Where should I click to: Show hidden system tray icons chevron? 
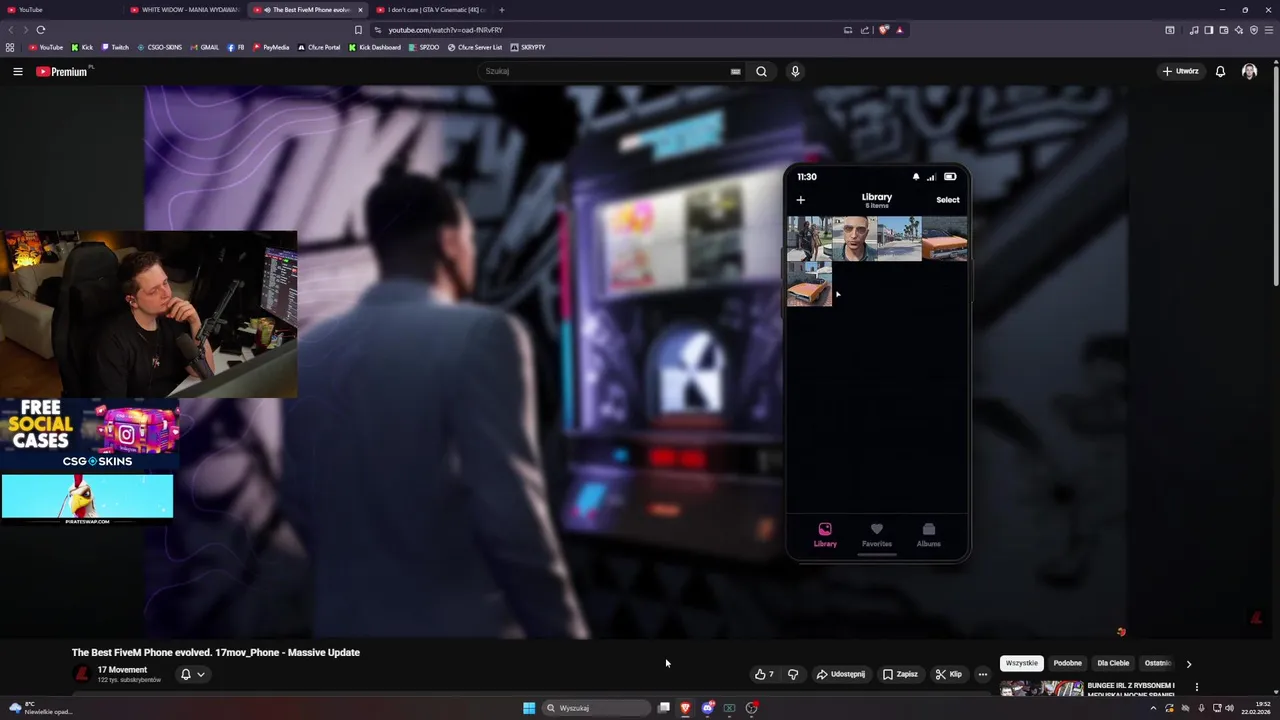(1153, 708)
